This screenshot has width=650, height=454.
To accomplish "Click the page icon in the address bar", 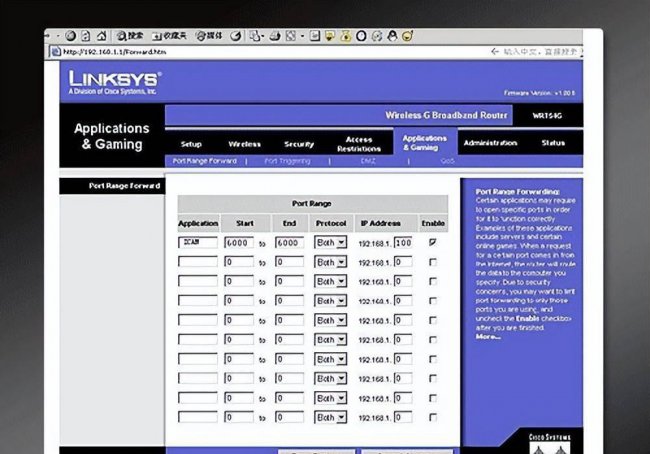I will pyautogui.click(x=56, y=51).
